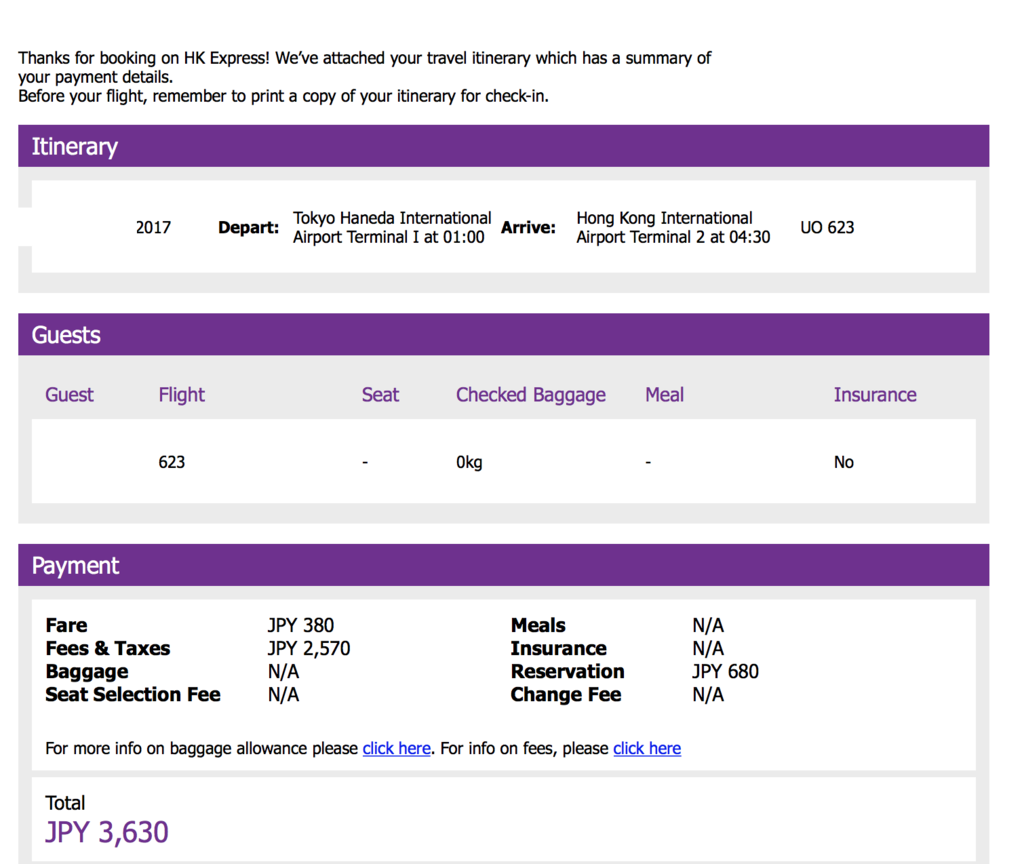Click the 'Thanks for booking on HK Express!' sentence

[144, 58]
